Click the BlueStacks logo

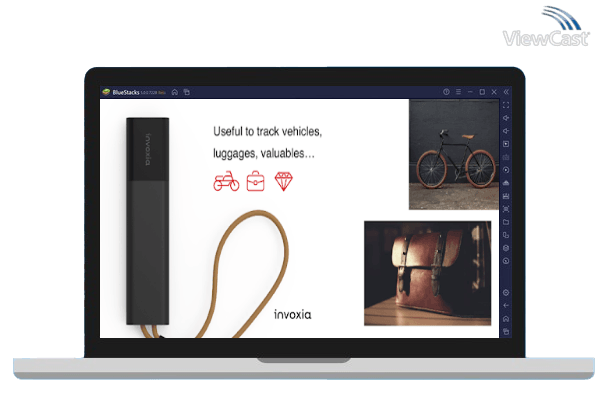[x=106, y=92]
